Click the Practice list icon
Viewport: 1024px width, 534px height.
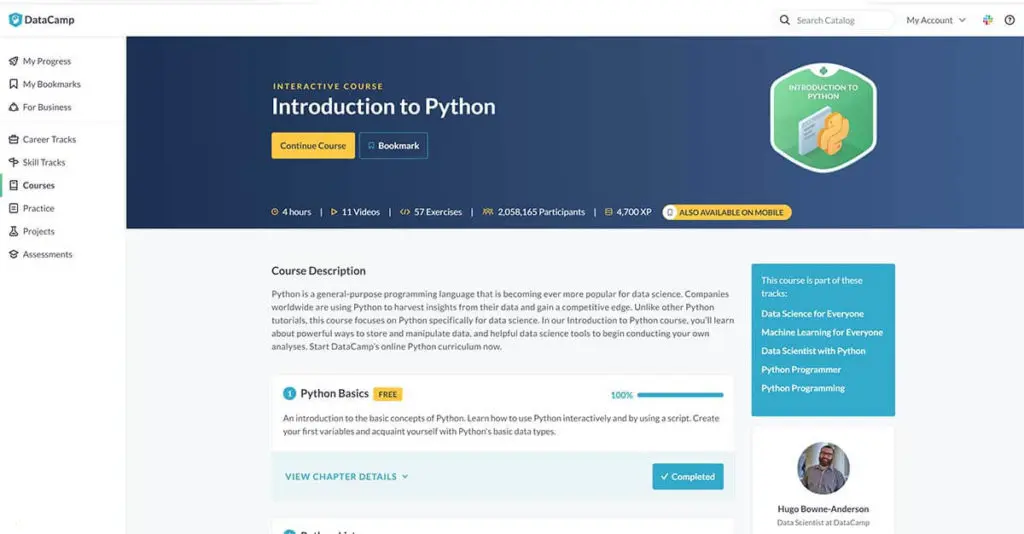click(x=13, y=208)
